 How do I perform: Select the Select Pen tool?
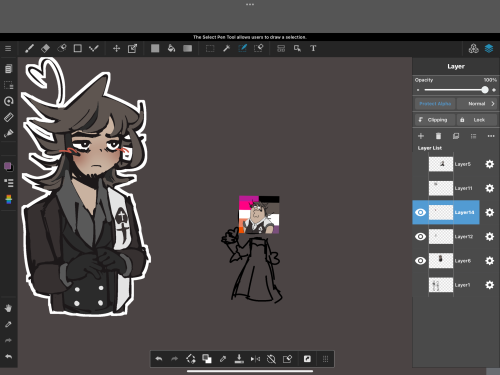pyautogui.click(x=242, y=49)
